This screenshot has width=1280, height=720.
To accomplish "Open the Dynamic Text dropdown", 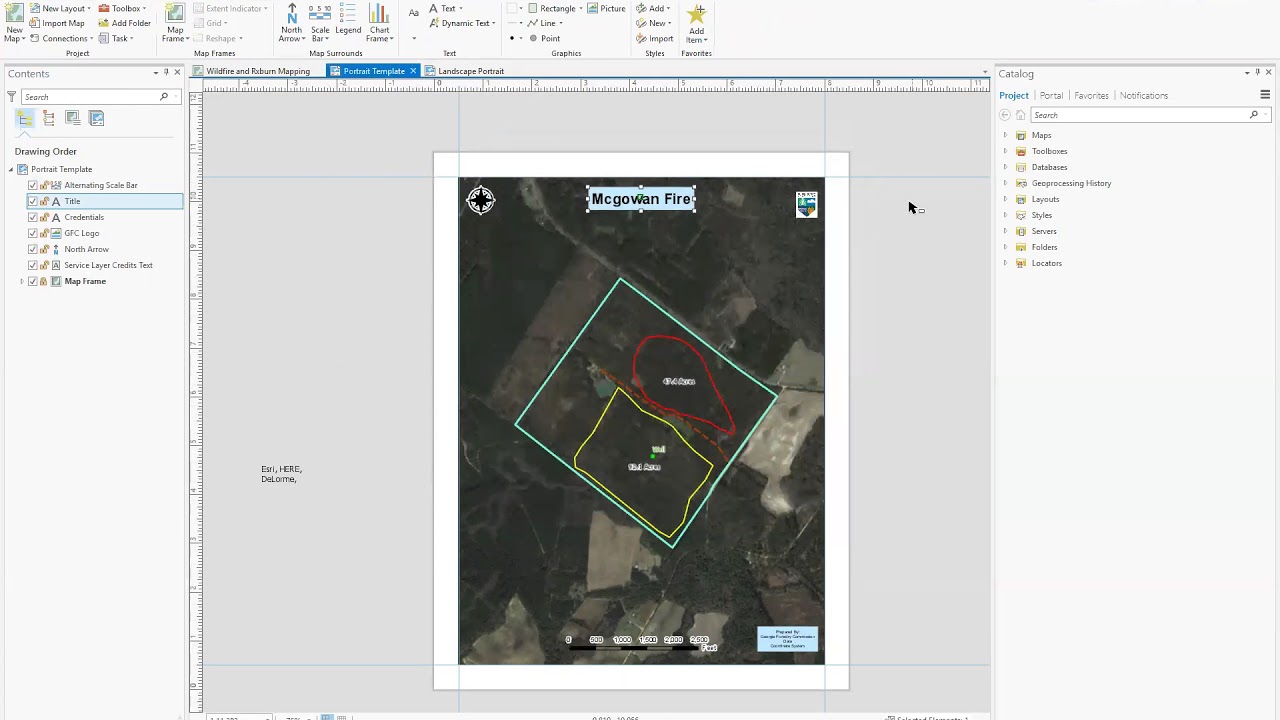I will pyautogui.click(x=461, y=23).
